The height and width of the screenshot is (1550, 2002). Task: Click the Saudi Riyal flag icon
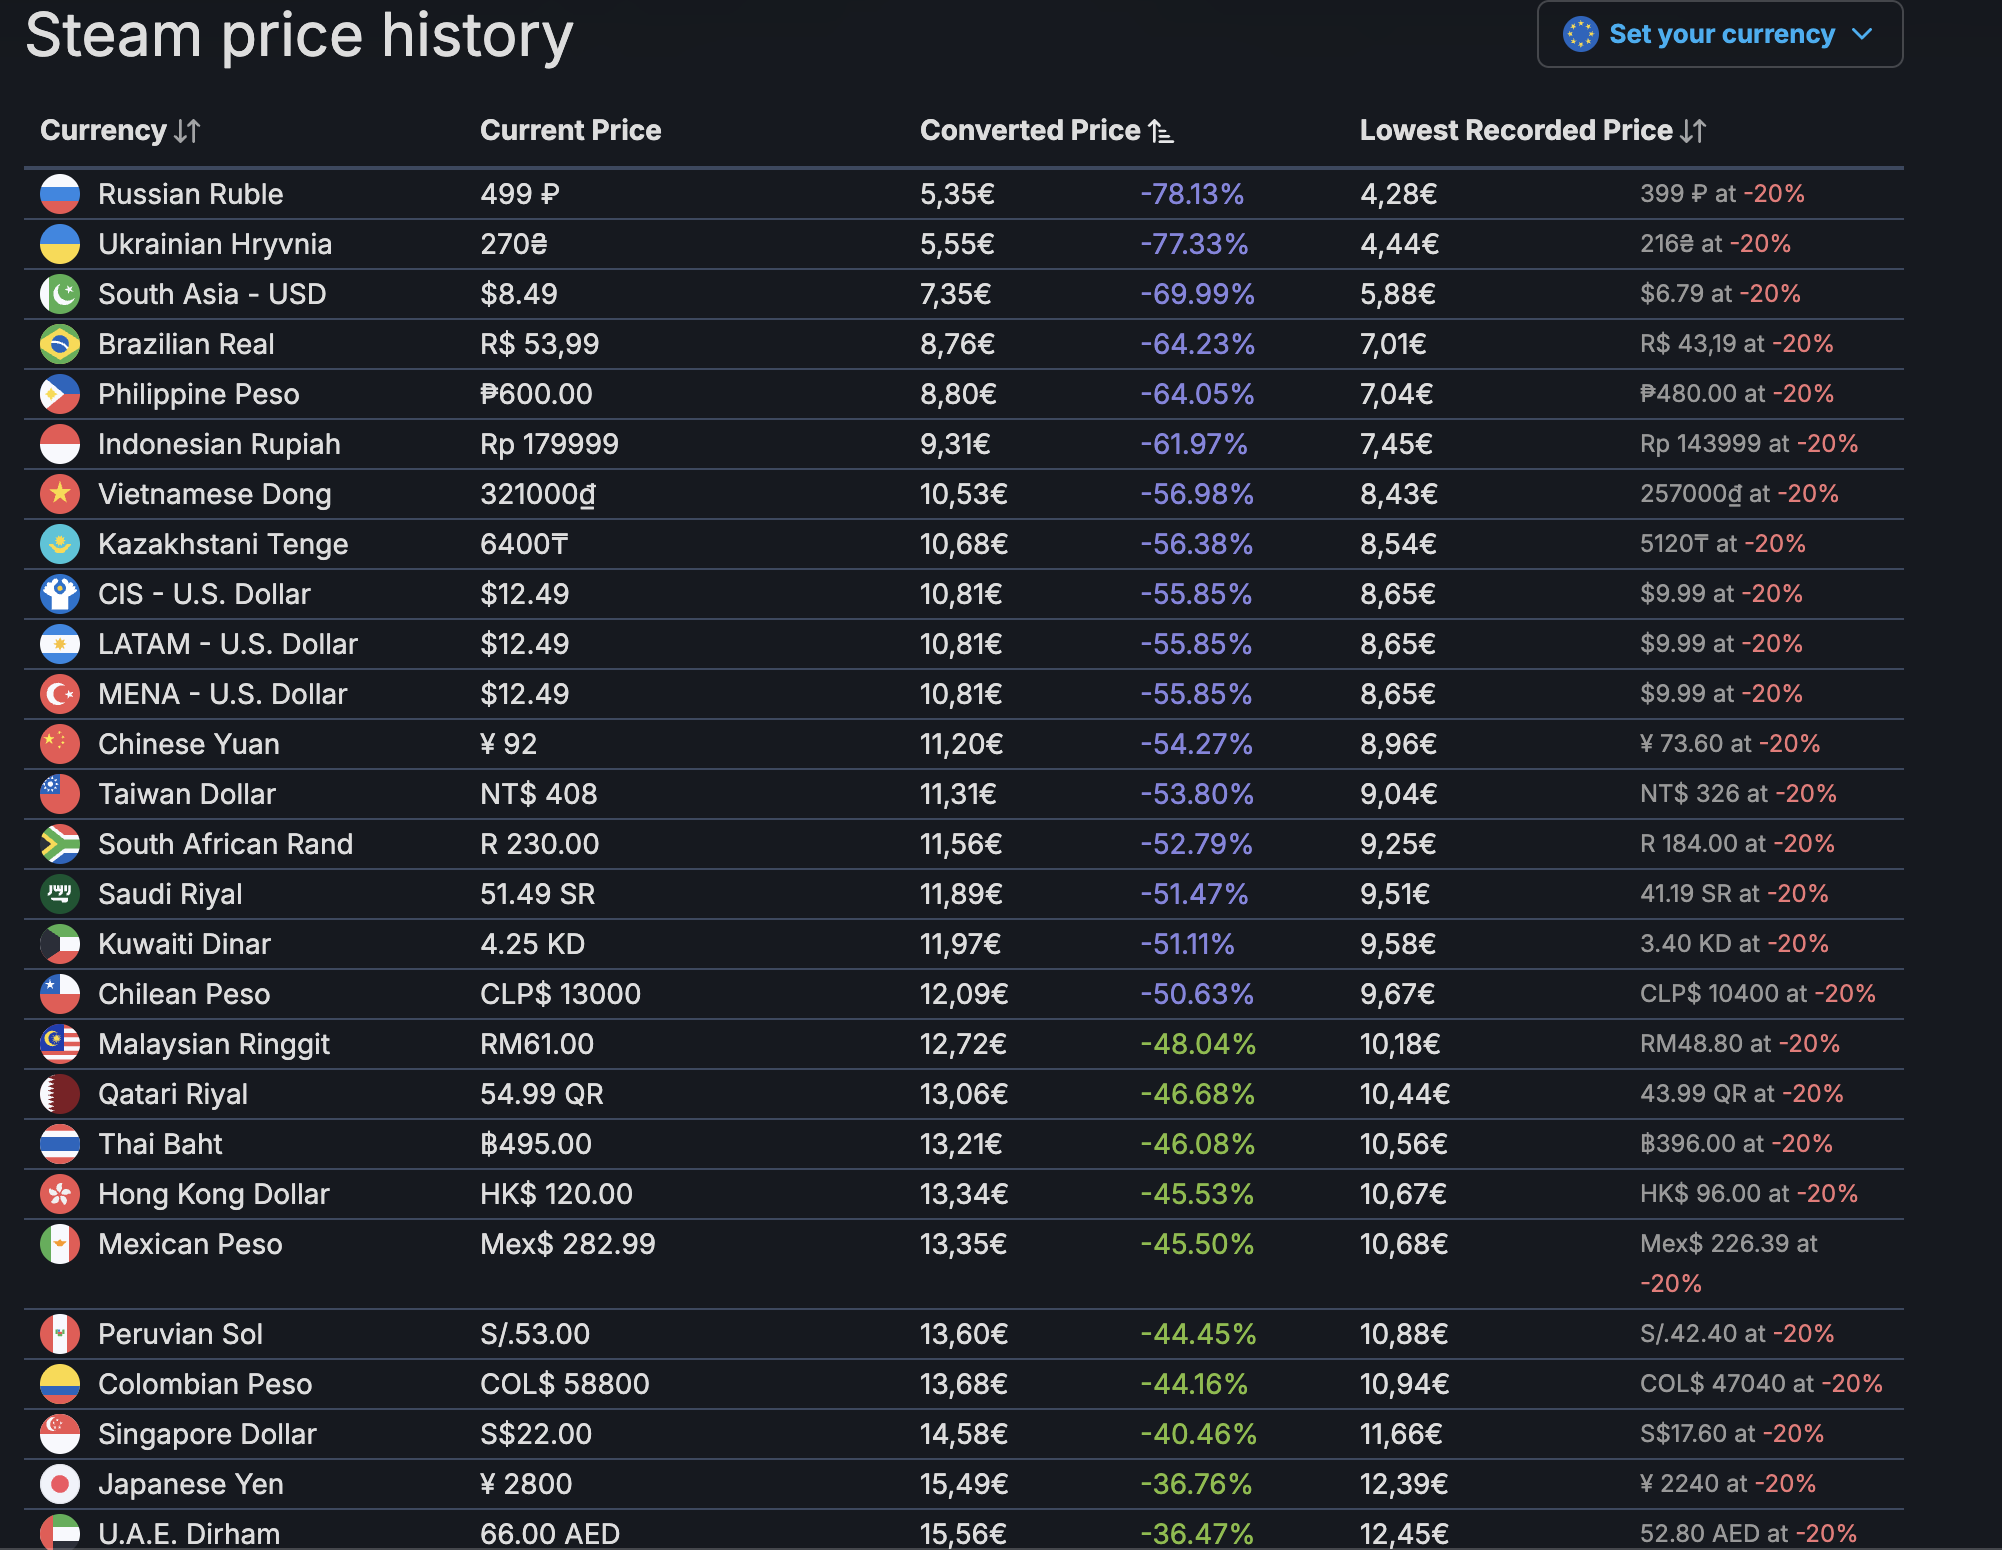60,894
